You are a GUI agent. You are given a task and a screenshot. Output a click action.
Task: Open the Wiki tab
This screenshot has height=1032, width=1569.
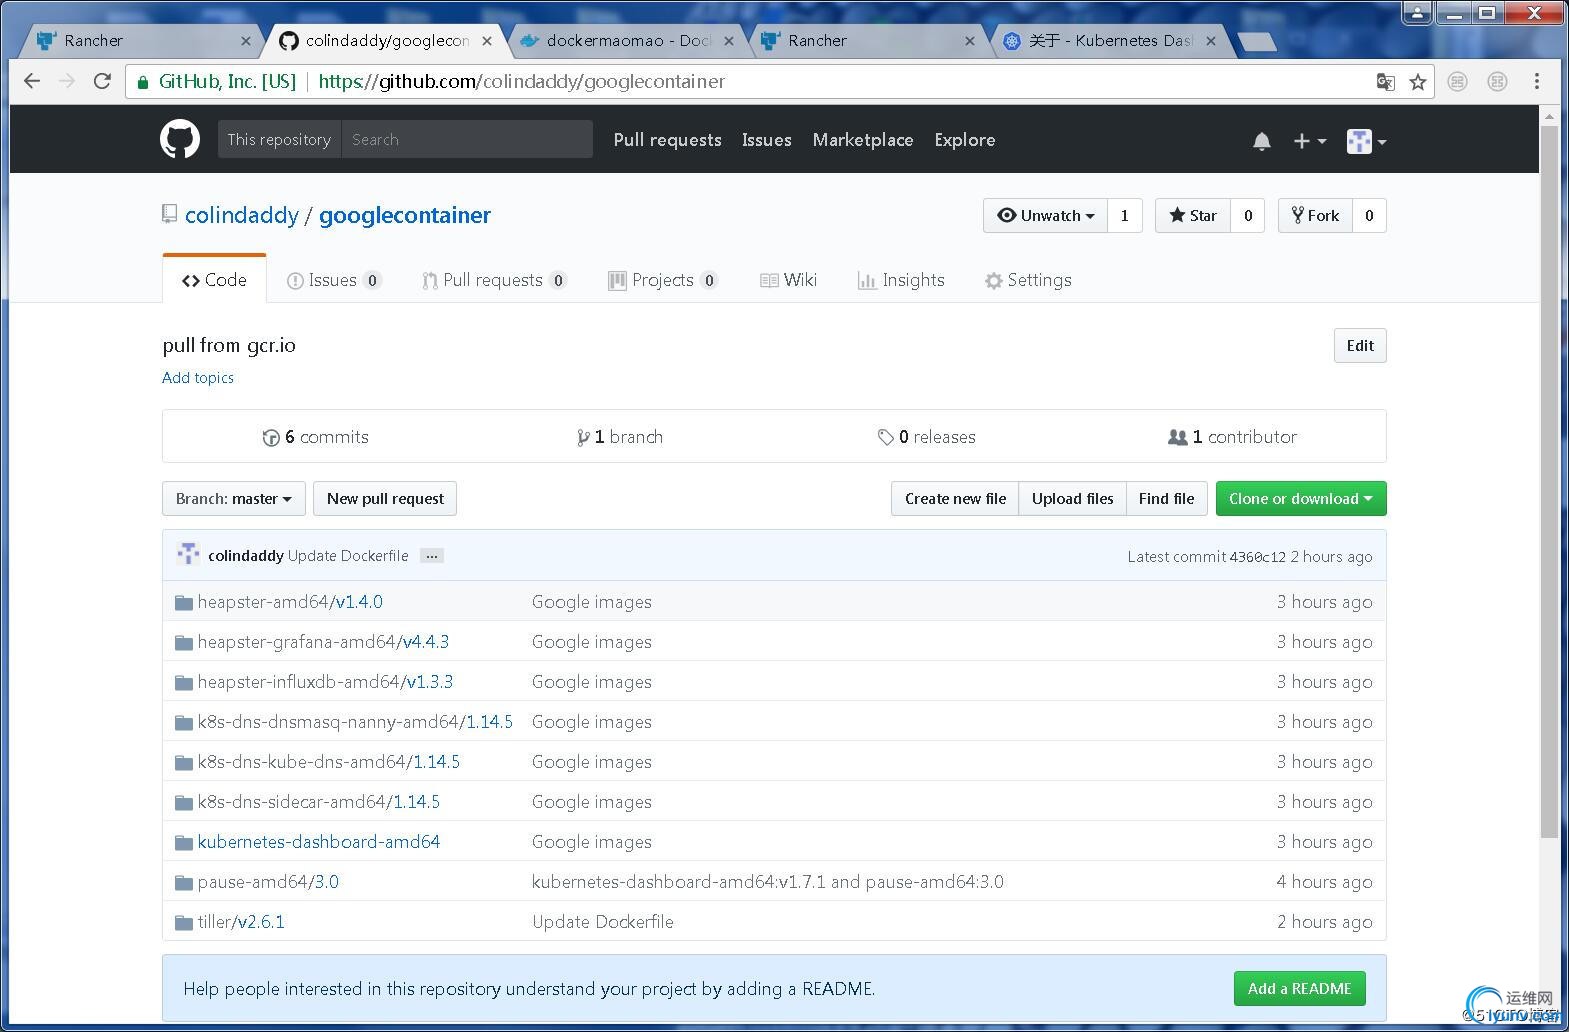[789, 280]
